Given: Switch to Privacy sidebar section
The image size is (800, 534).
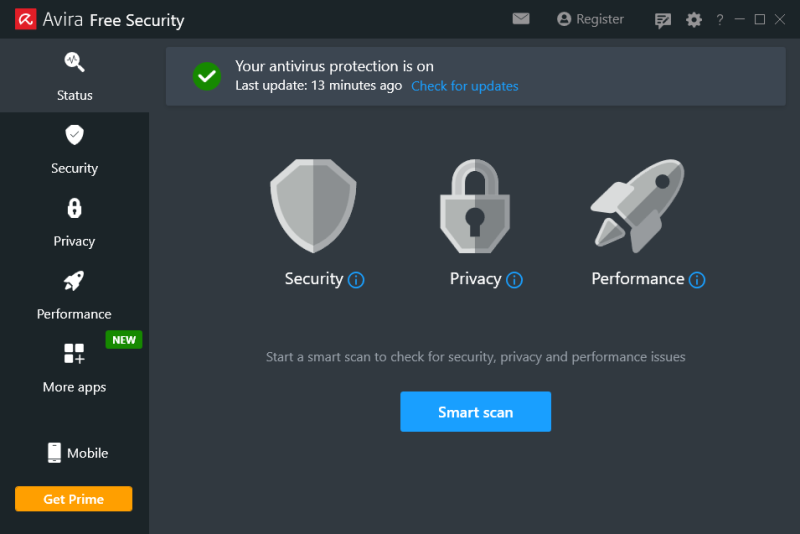Looking at the screenshot, I should pyautogui.click(x=74, y=222).
